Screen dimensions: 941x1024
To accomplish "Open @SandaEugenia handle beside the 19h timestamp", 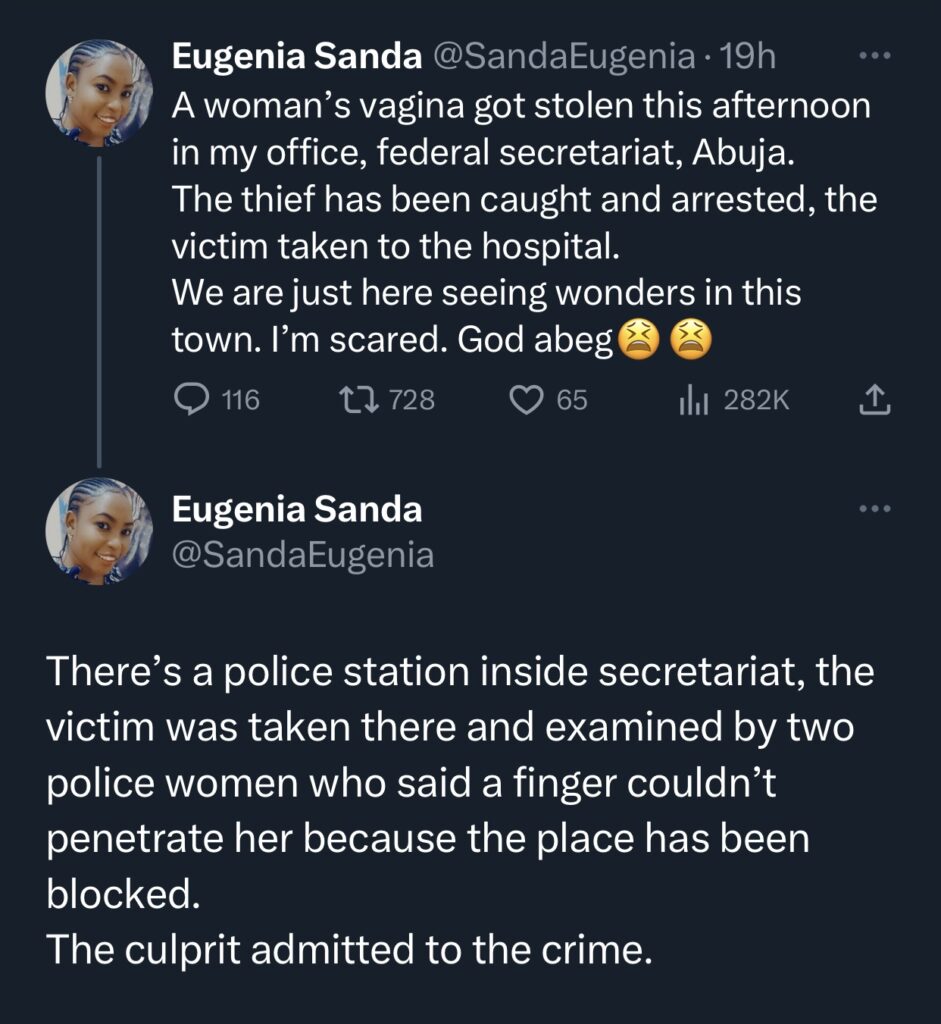I will [x=564, y=58].
